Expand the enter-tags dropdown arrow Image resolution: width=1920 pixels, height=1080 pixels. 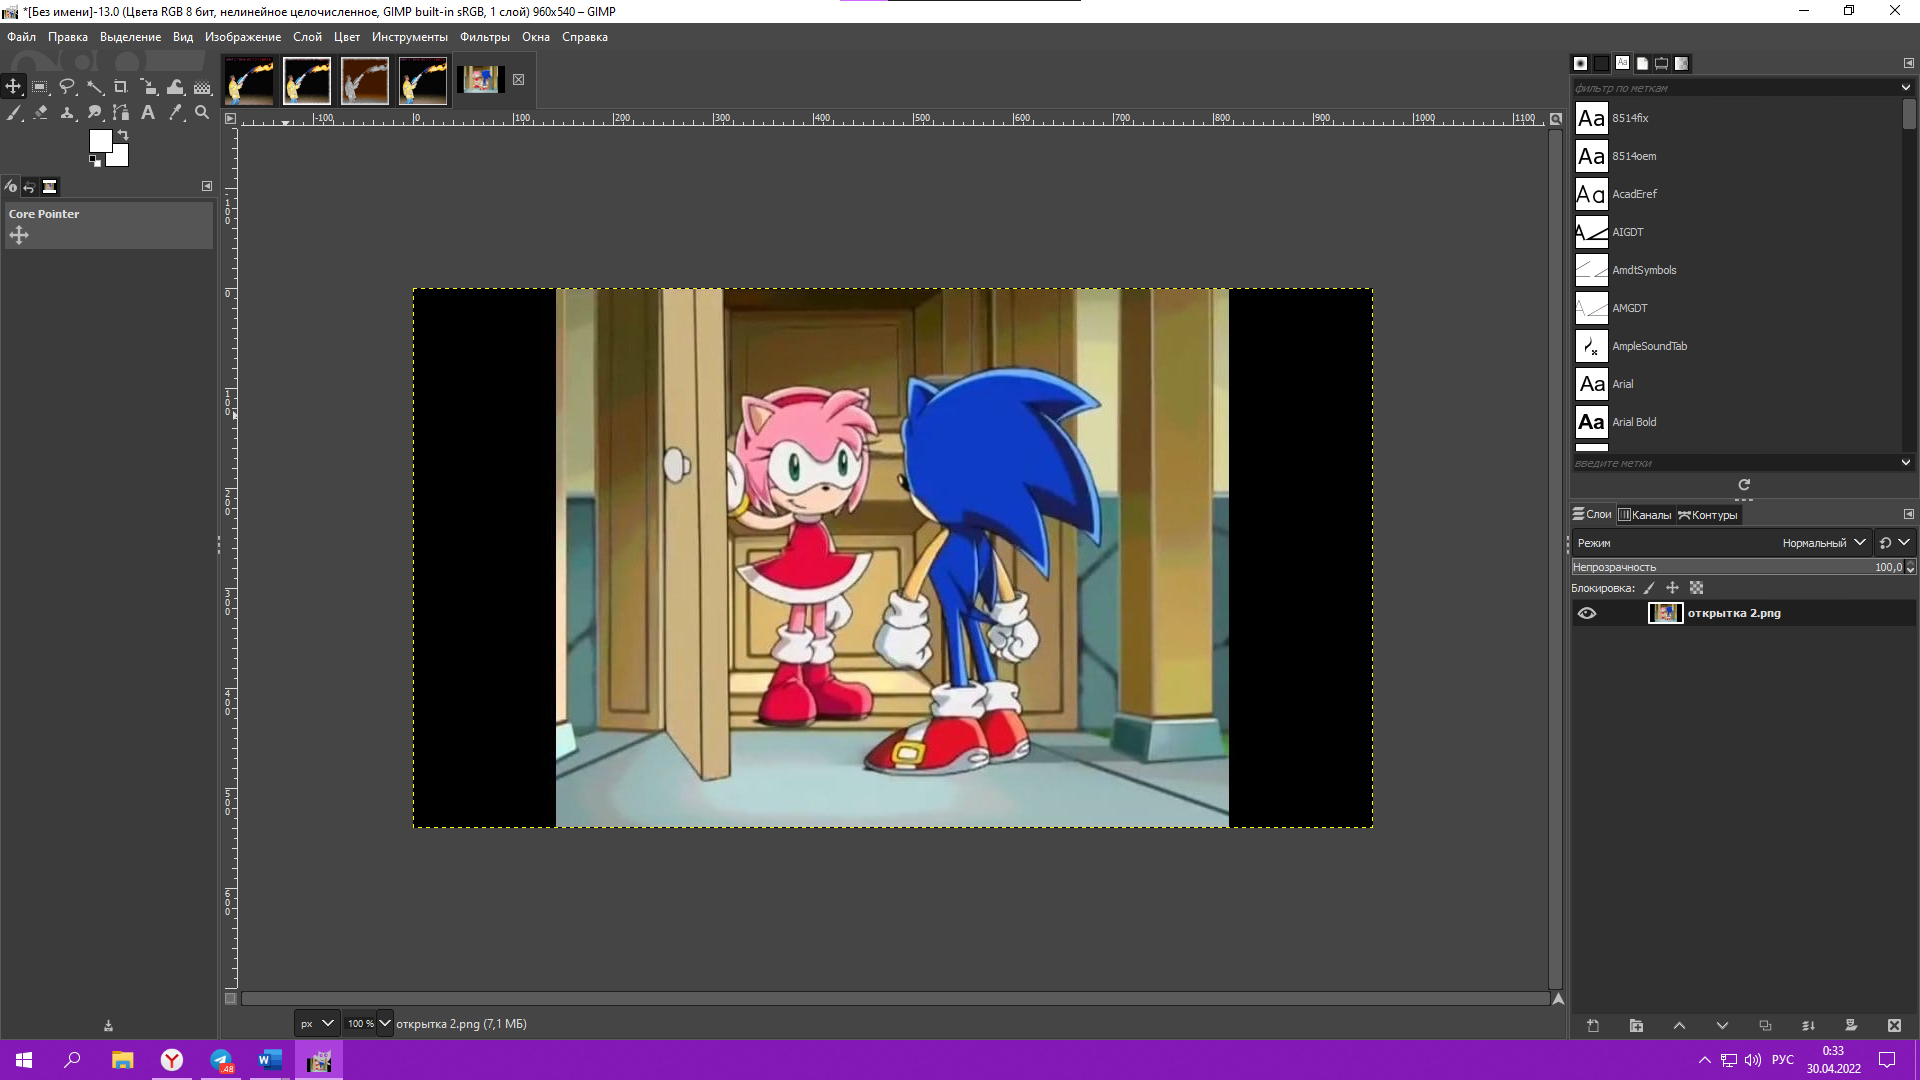tap(1906, 463)
